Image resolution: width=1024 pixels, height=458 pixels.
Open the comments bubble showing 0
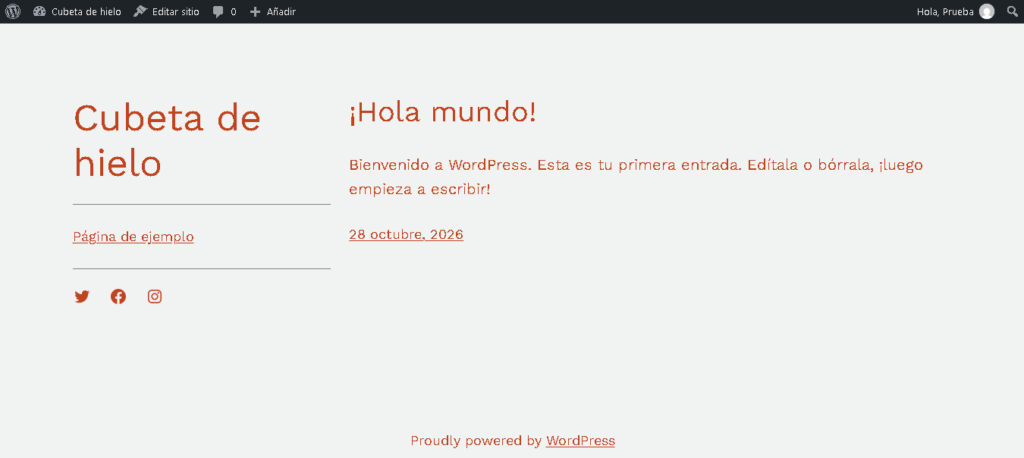click(224, 11)
